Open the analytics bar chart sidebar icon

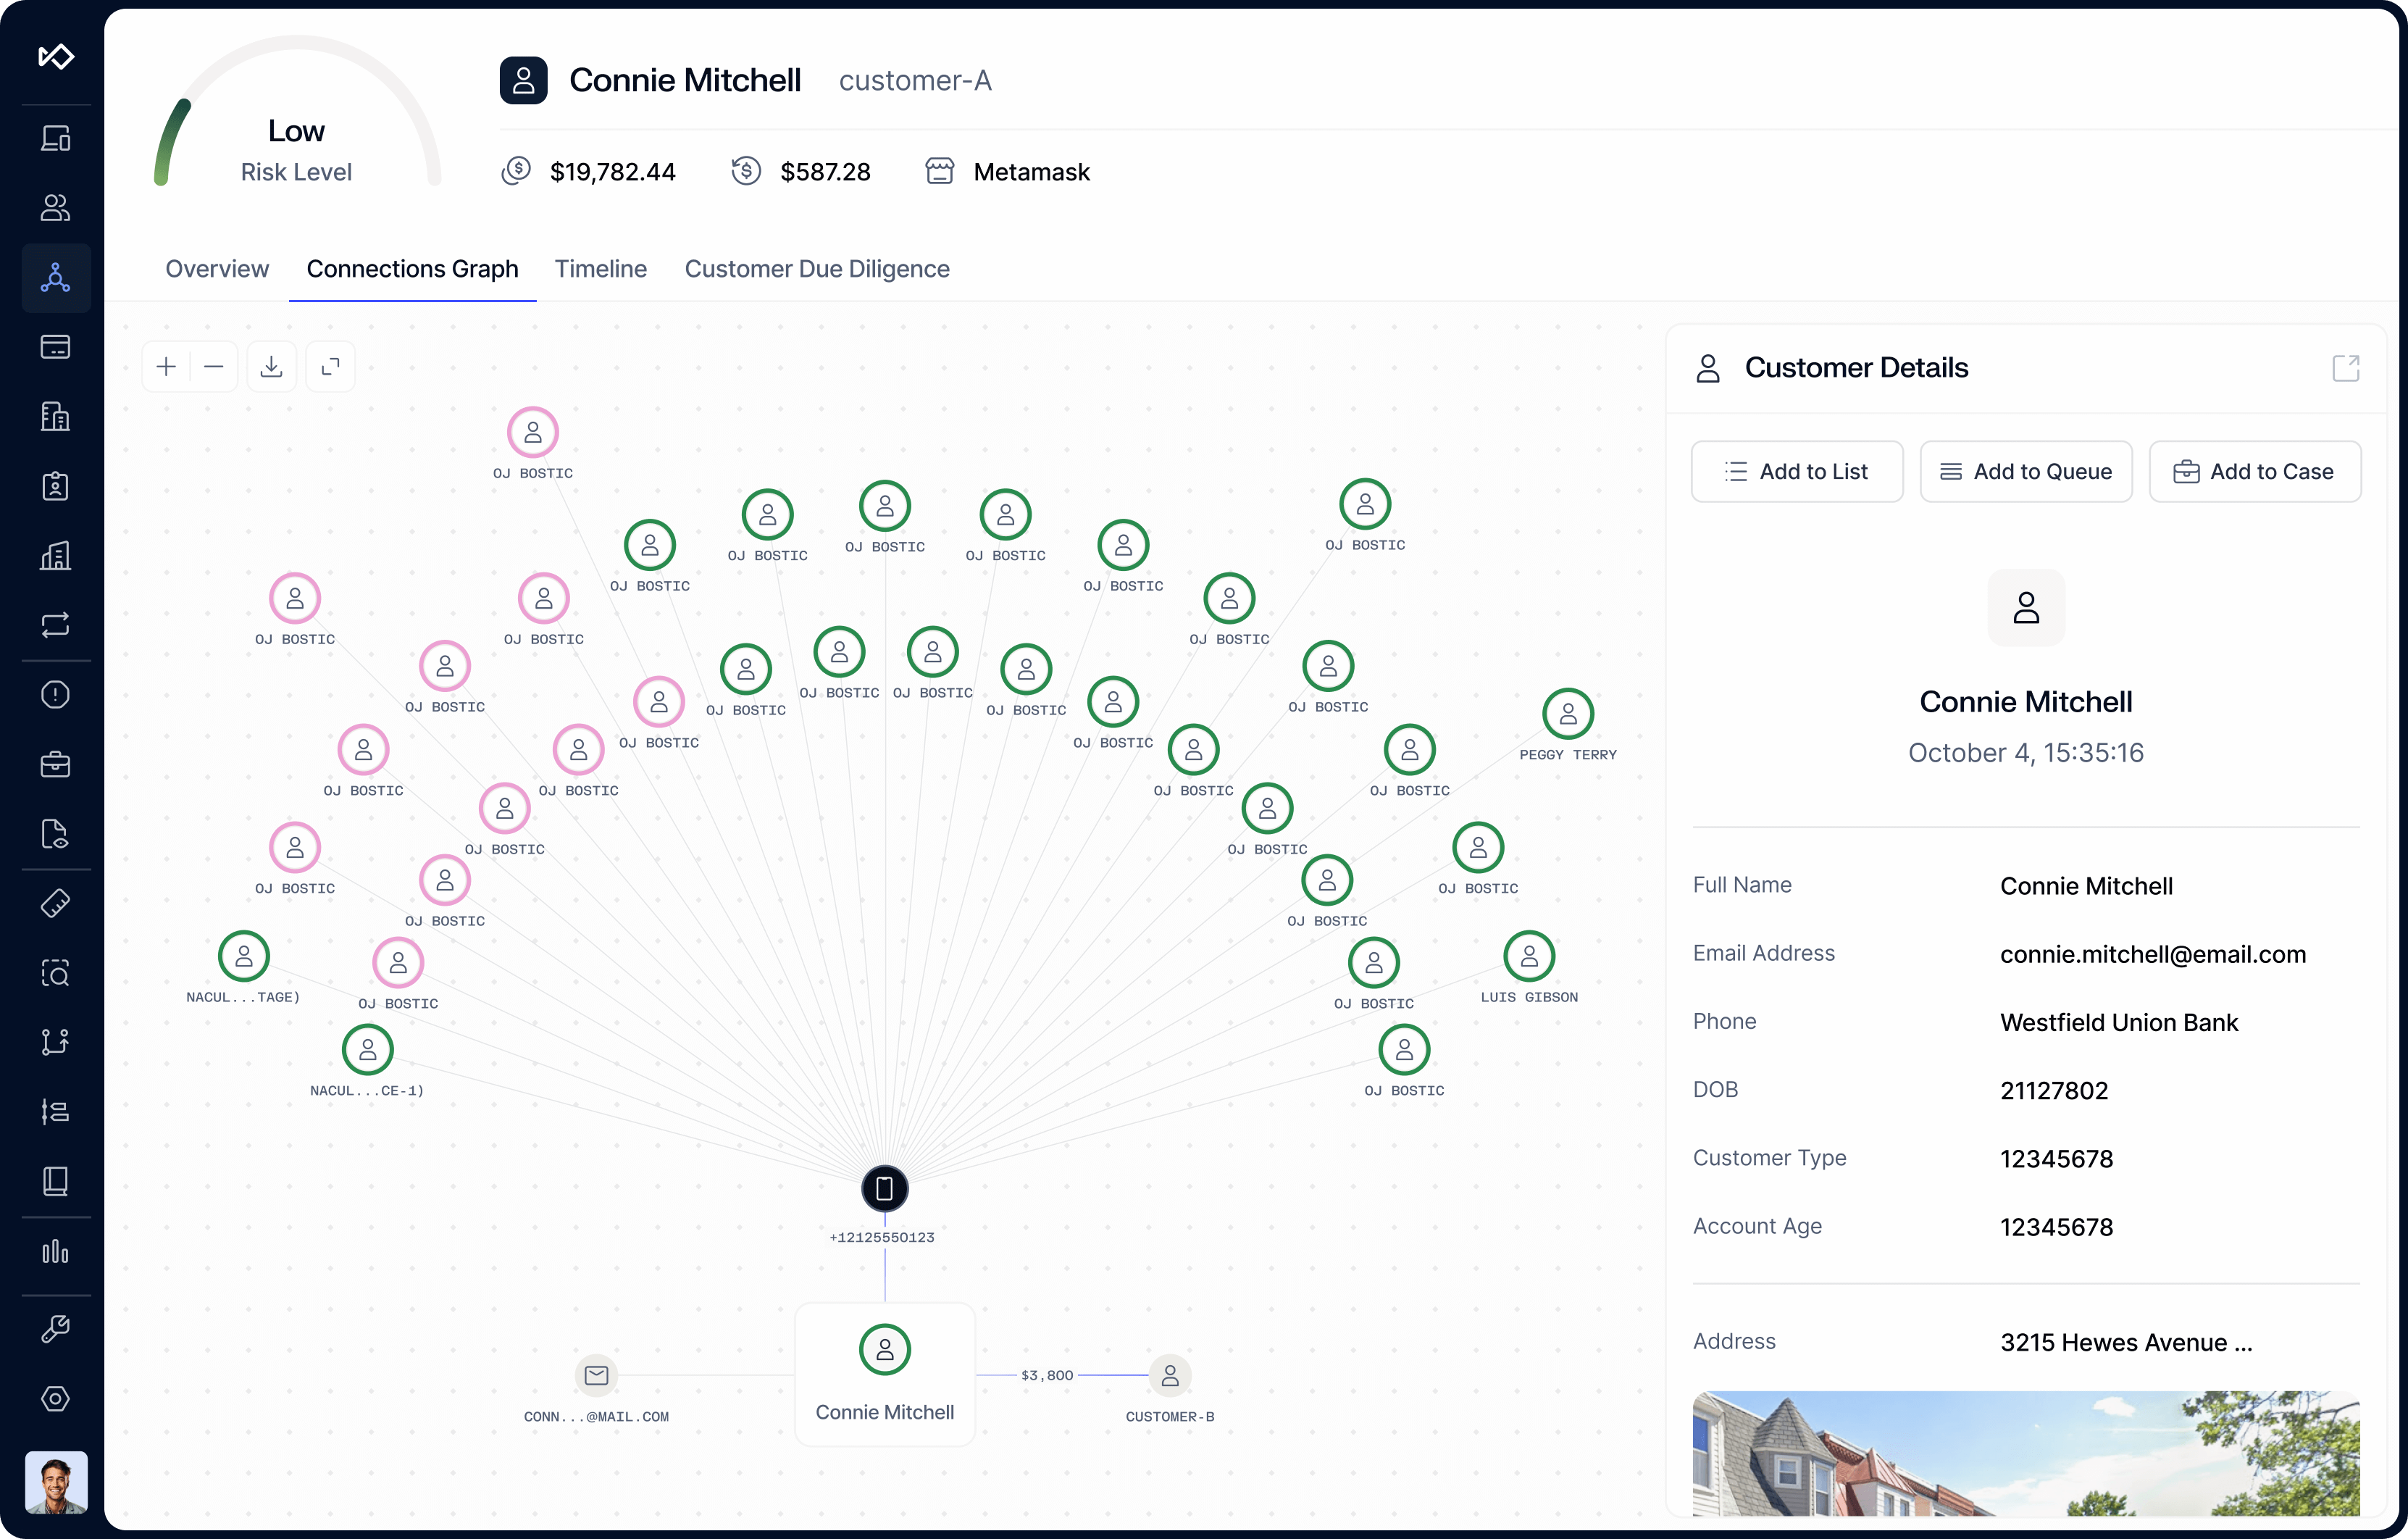[x=55, y=1252]
